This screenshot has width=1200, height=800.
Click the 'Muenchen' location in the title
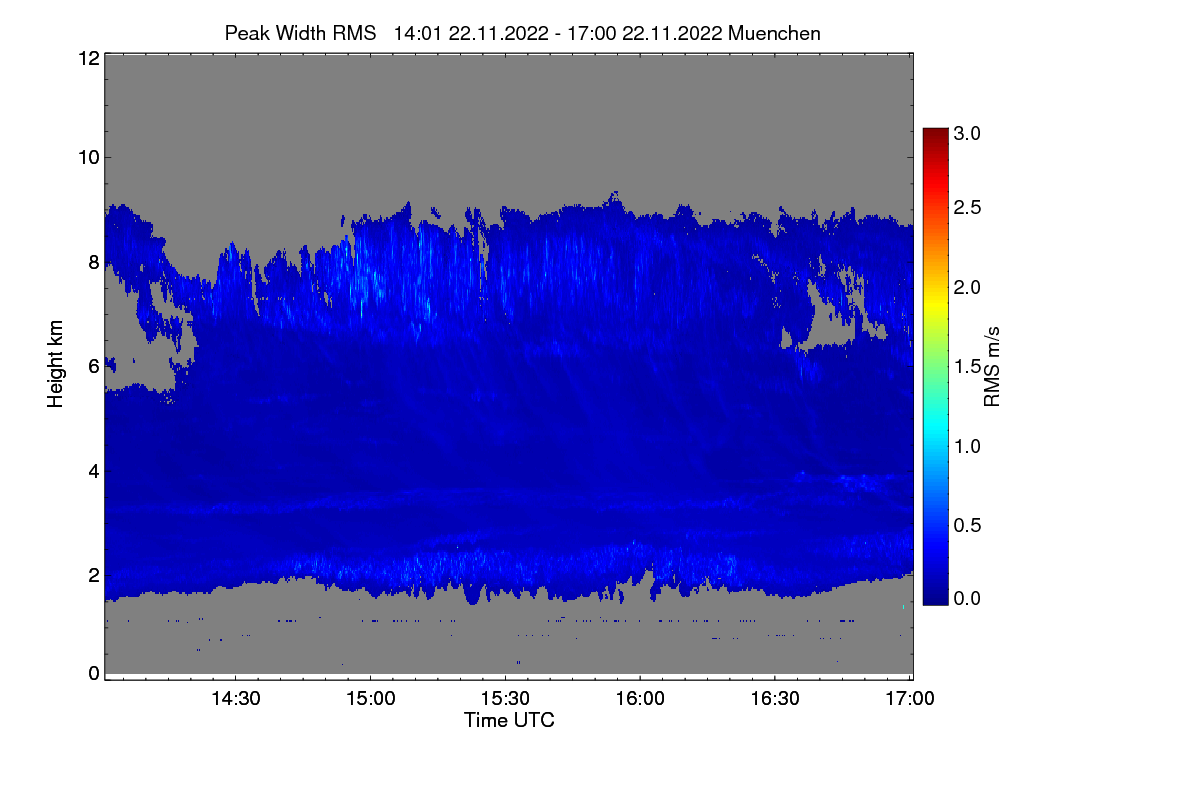click(x=775, y=33)
